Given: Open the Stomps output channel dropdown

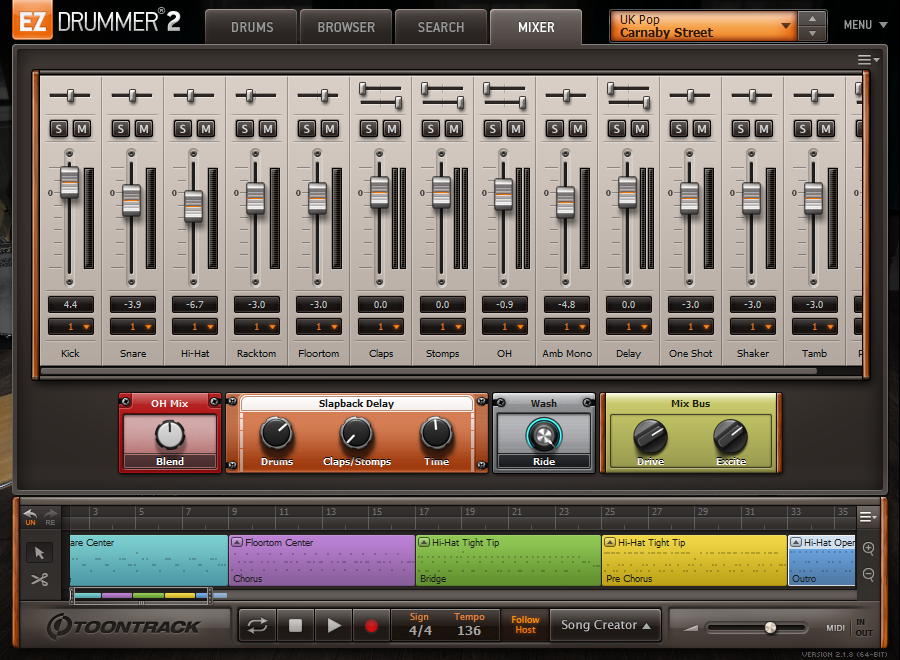Looking at the screenshot, I should tap(443, 327).
